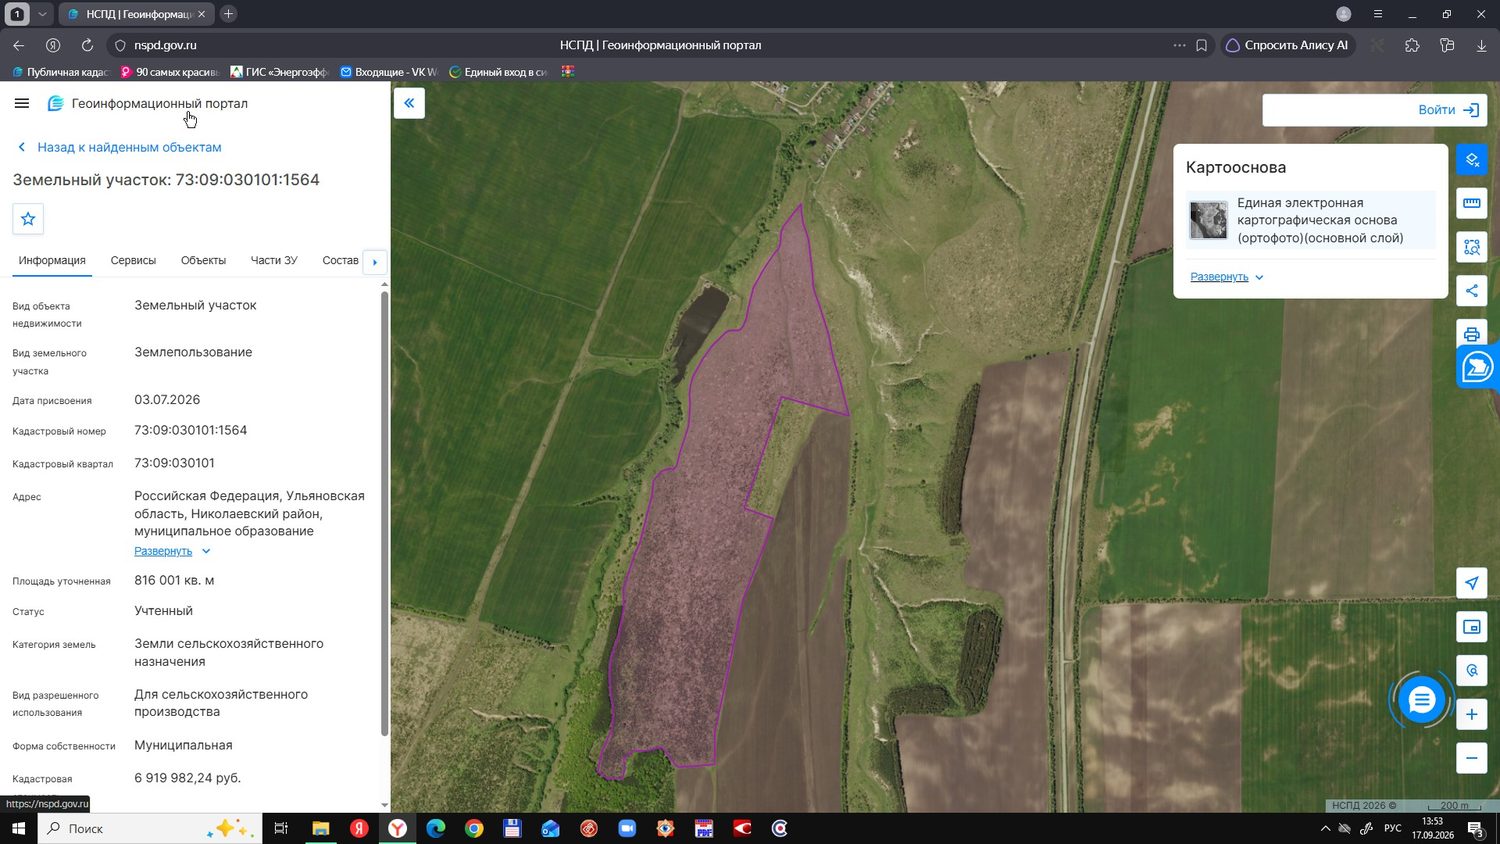This screenshot has height=844, width=1500.
Task: Ask Alice AI with Спросить Алису AI
Action: [x=1287, y=45]
